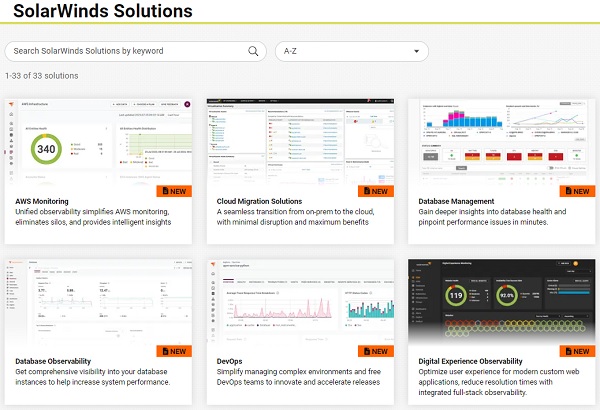Open the Cloud Migration Solutions screenshot thumbnail
Screen dimensions: 600x410
(300, 142)
